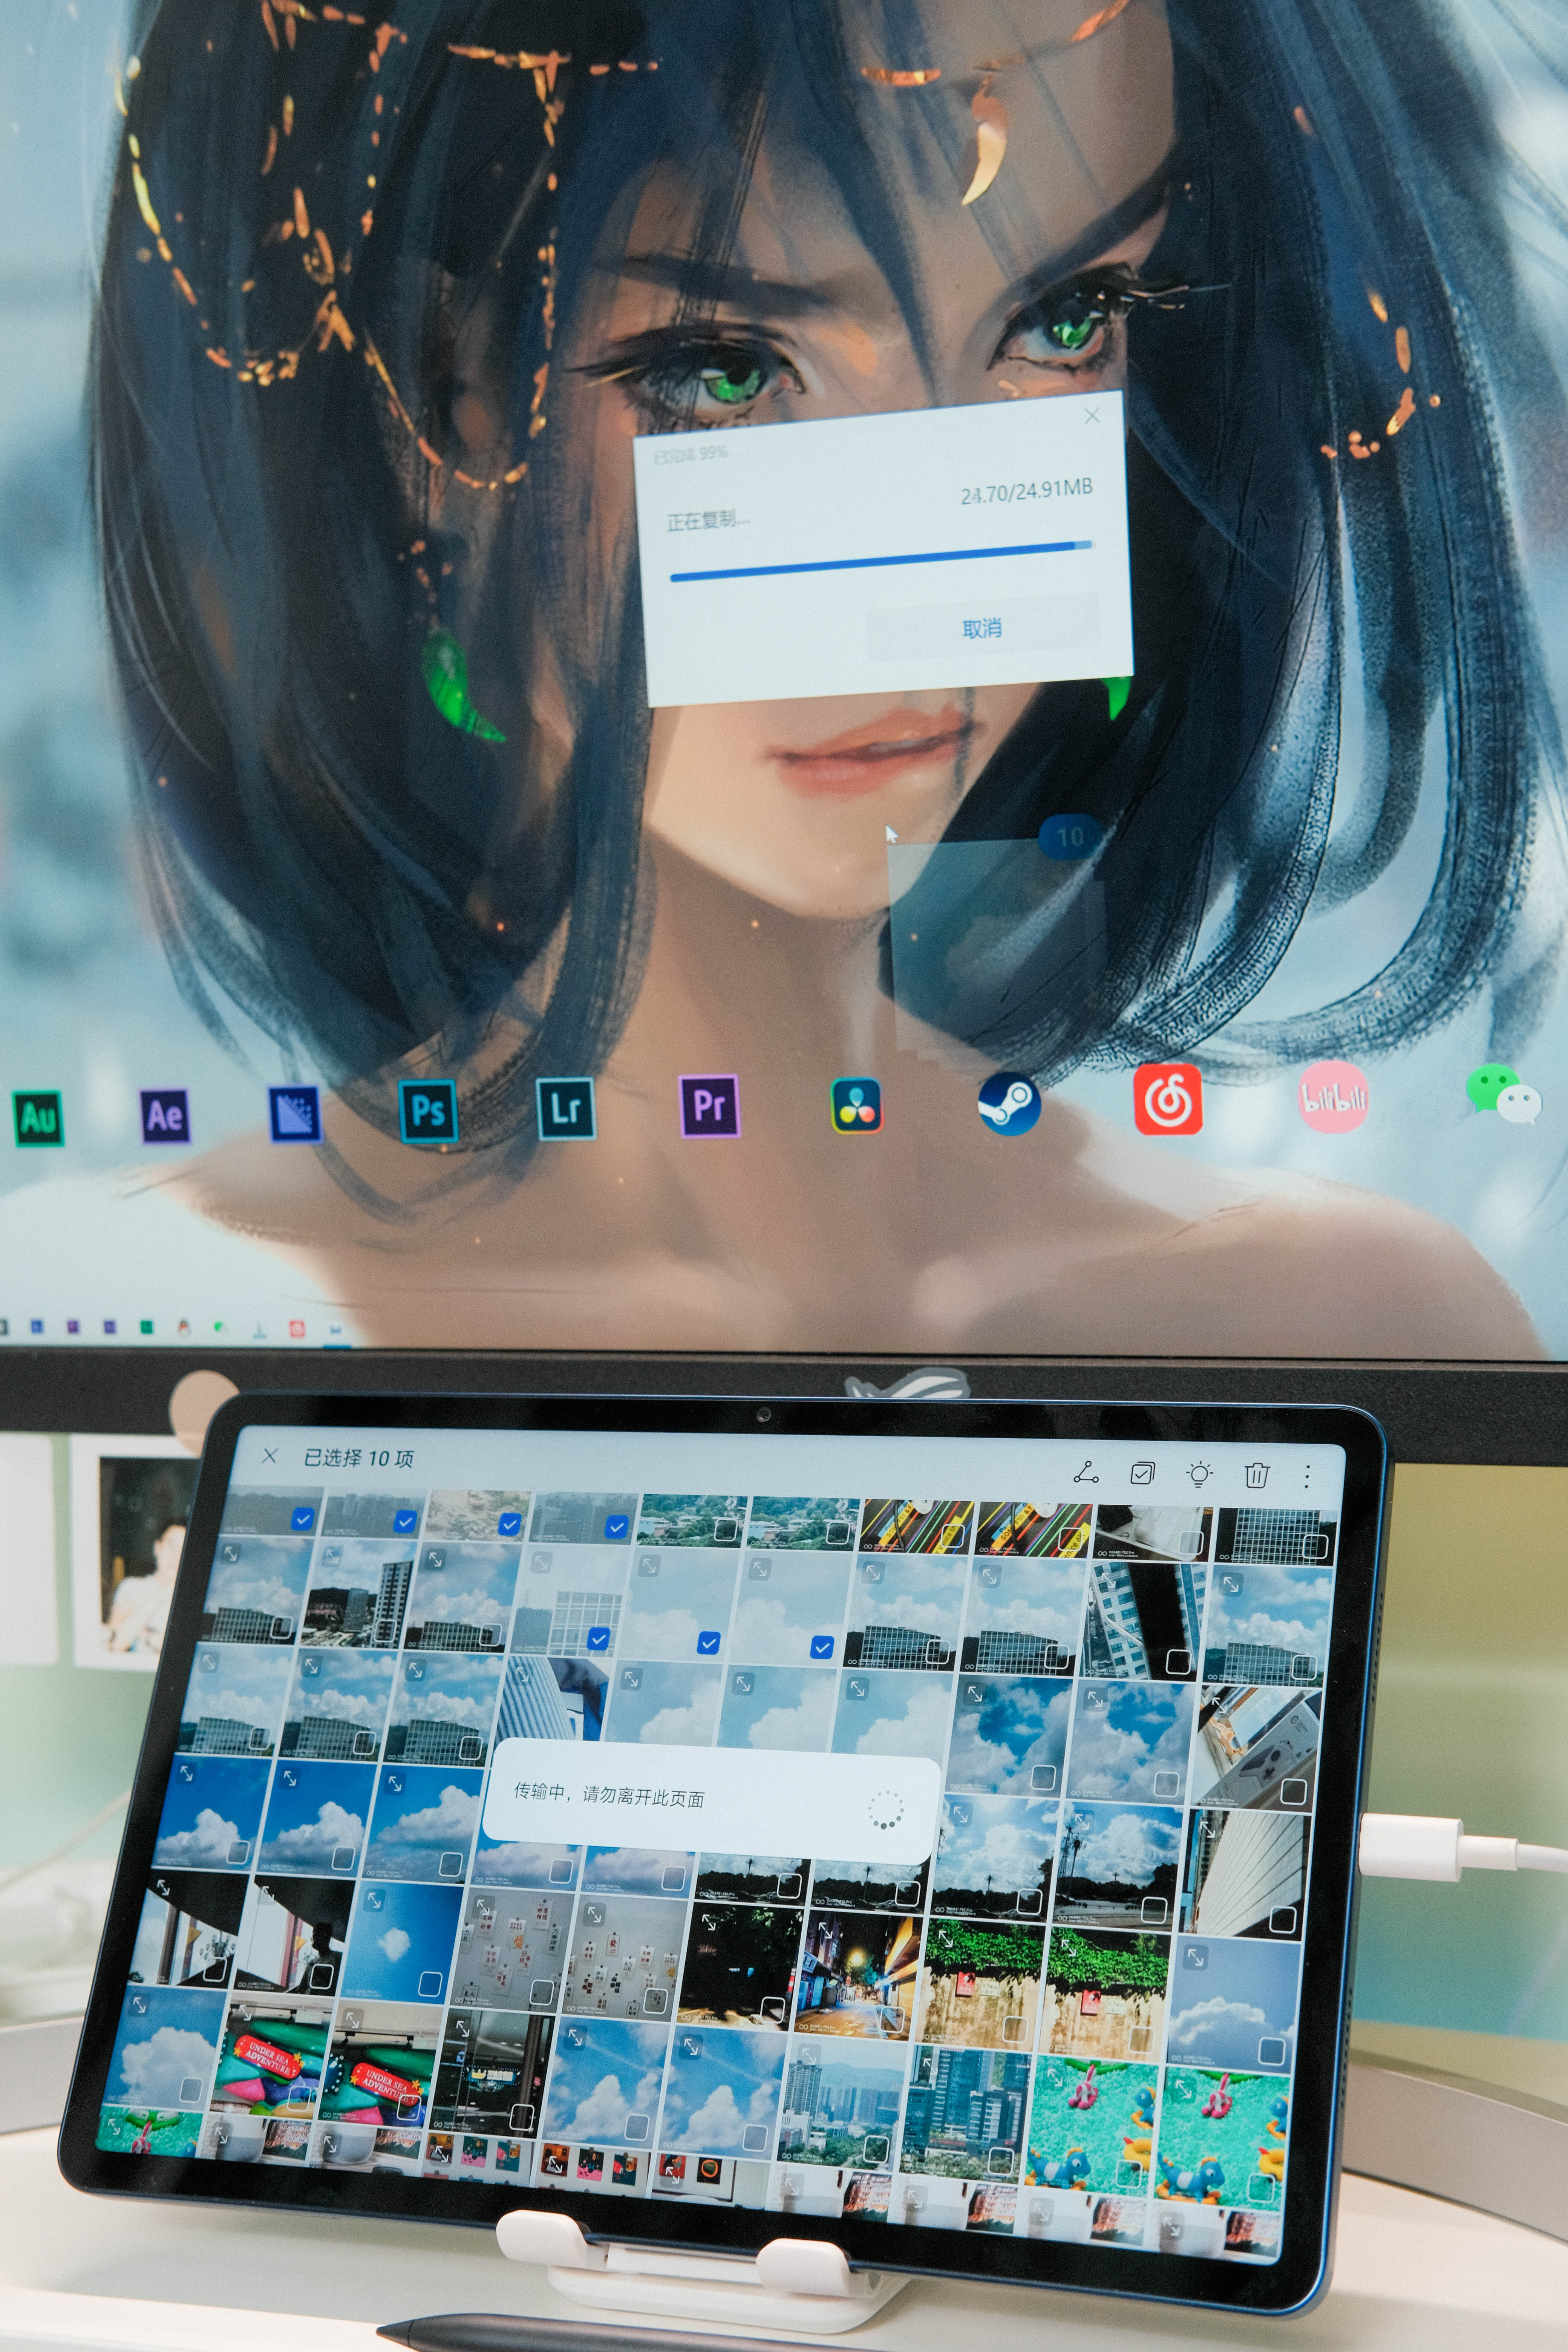Open the three-dot more menu in gallery

(x=1307, y=1477)
